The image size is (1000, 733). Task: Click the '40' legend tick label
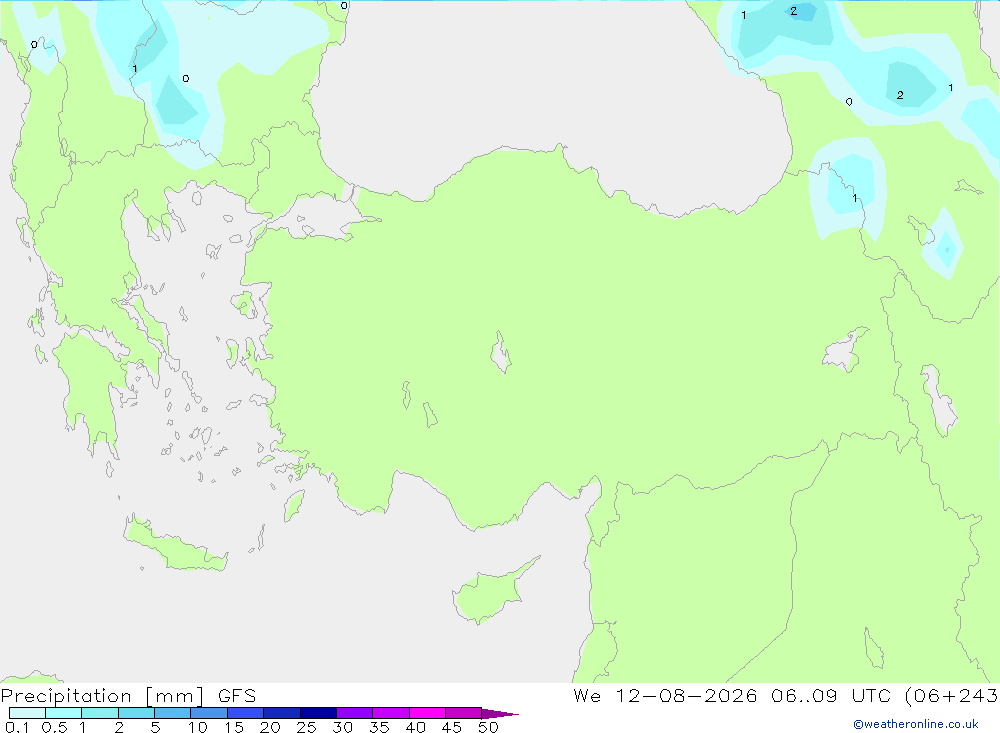[x=415, y=727]
